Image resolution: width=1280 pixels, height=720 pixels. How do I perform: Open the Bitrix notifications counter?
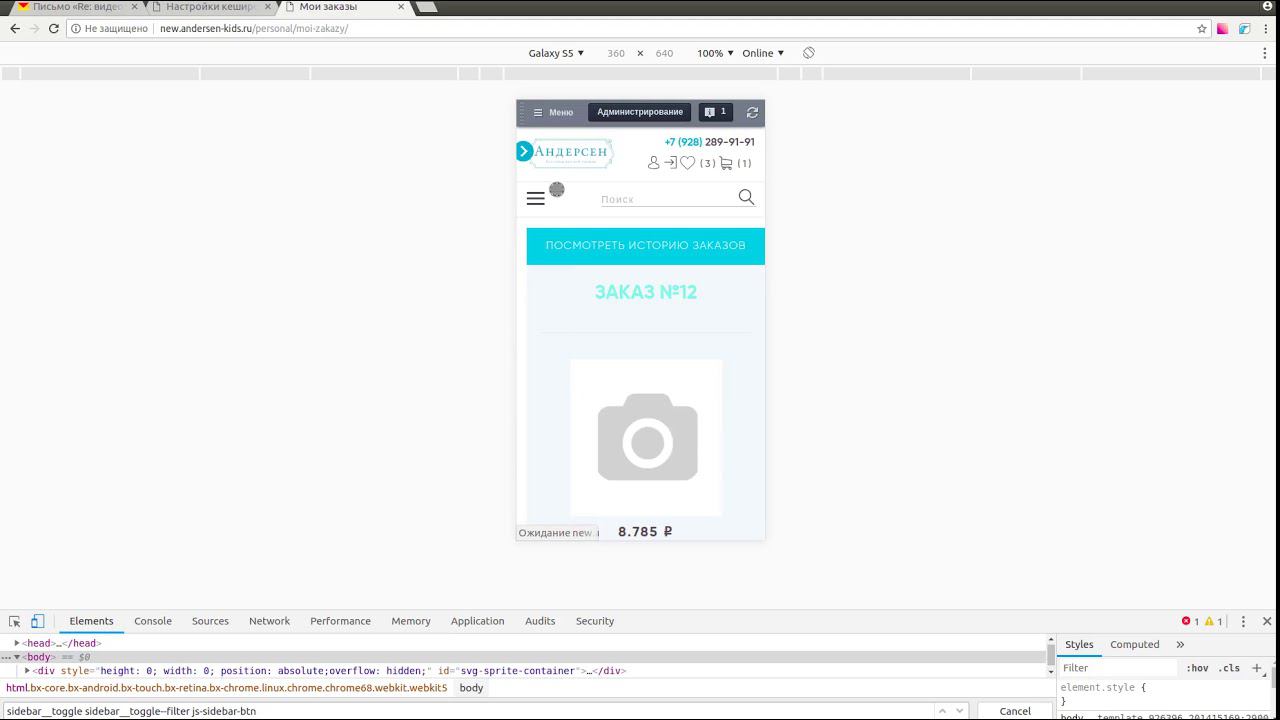coord(715,112)
